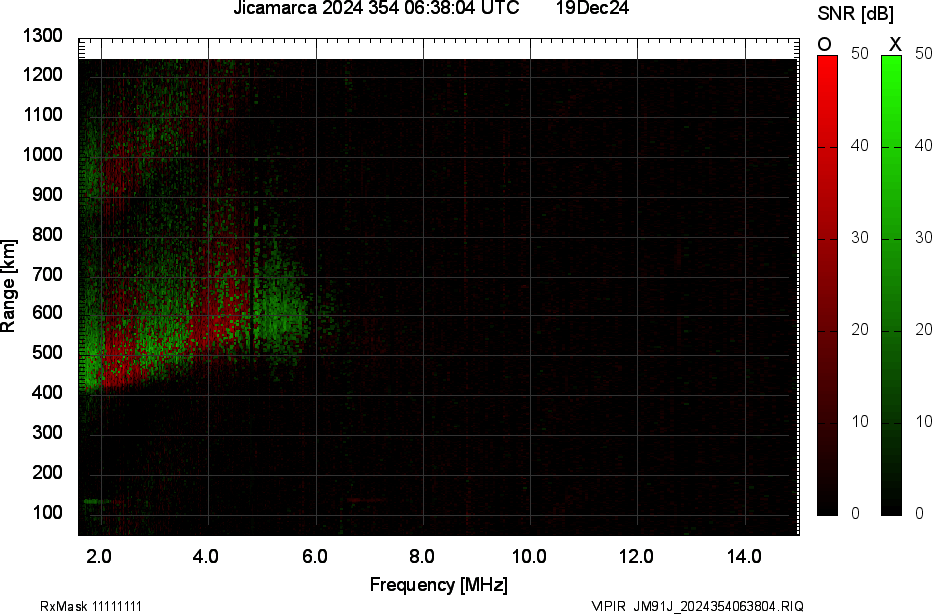
Task: Click the '200' range tick label
Action: coord(48,472)
